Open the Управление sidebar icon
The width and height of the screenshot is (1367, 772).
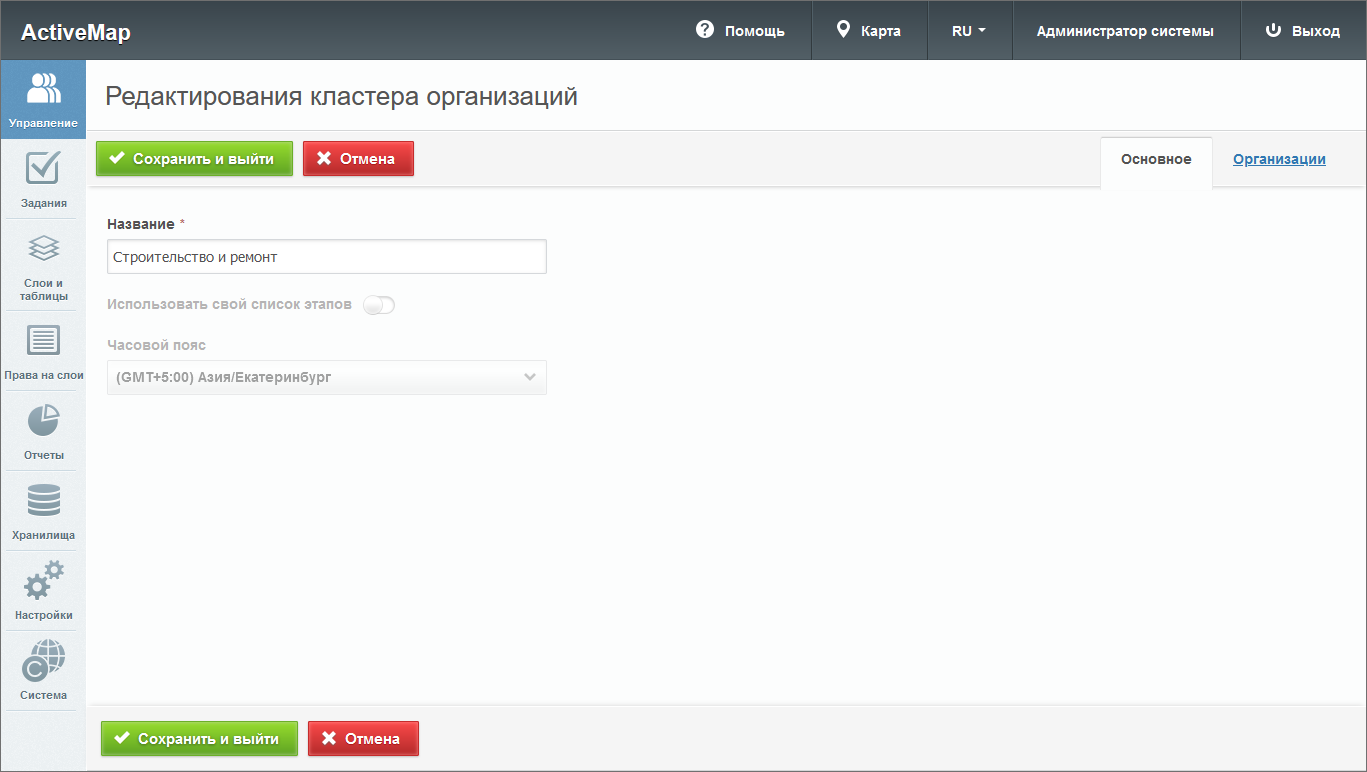(43, 90)
